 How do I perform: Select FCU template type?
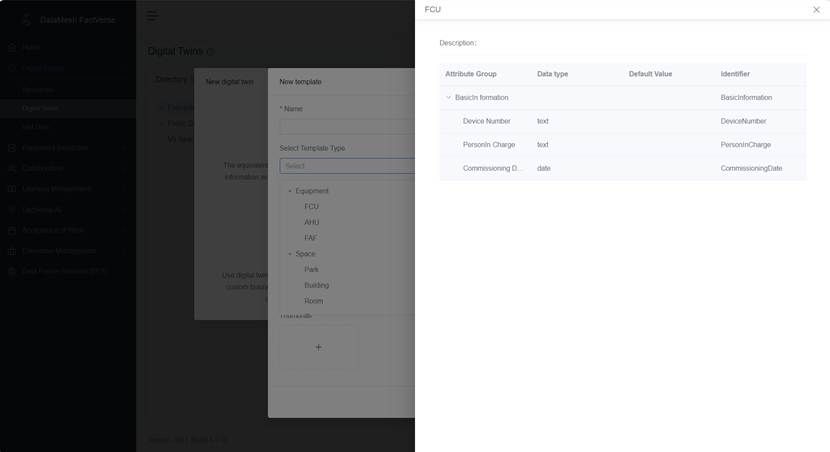311,207
